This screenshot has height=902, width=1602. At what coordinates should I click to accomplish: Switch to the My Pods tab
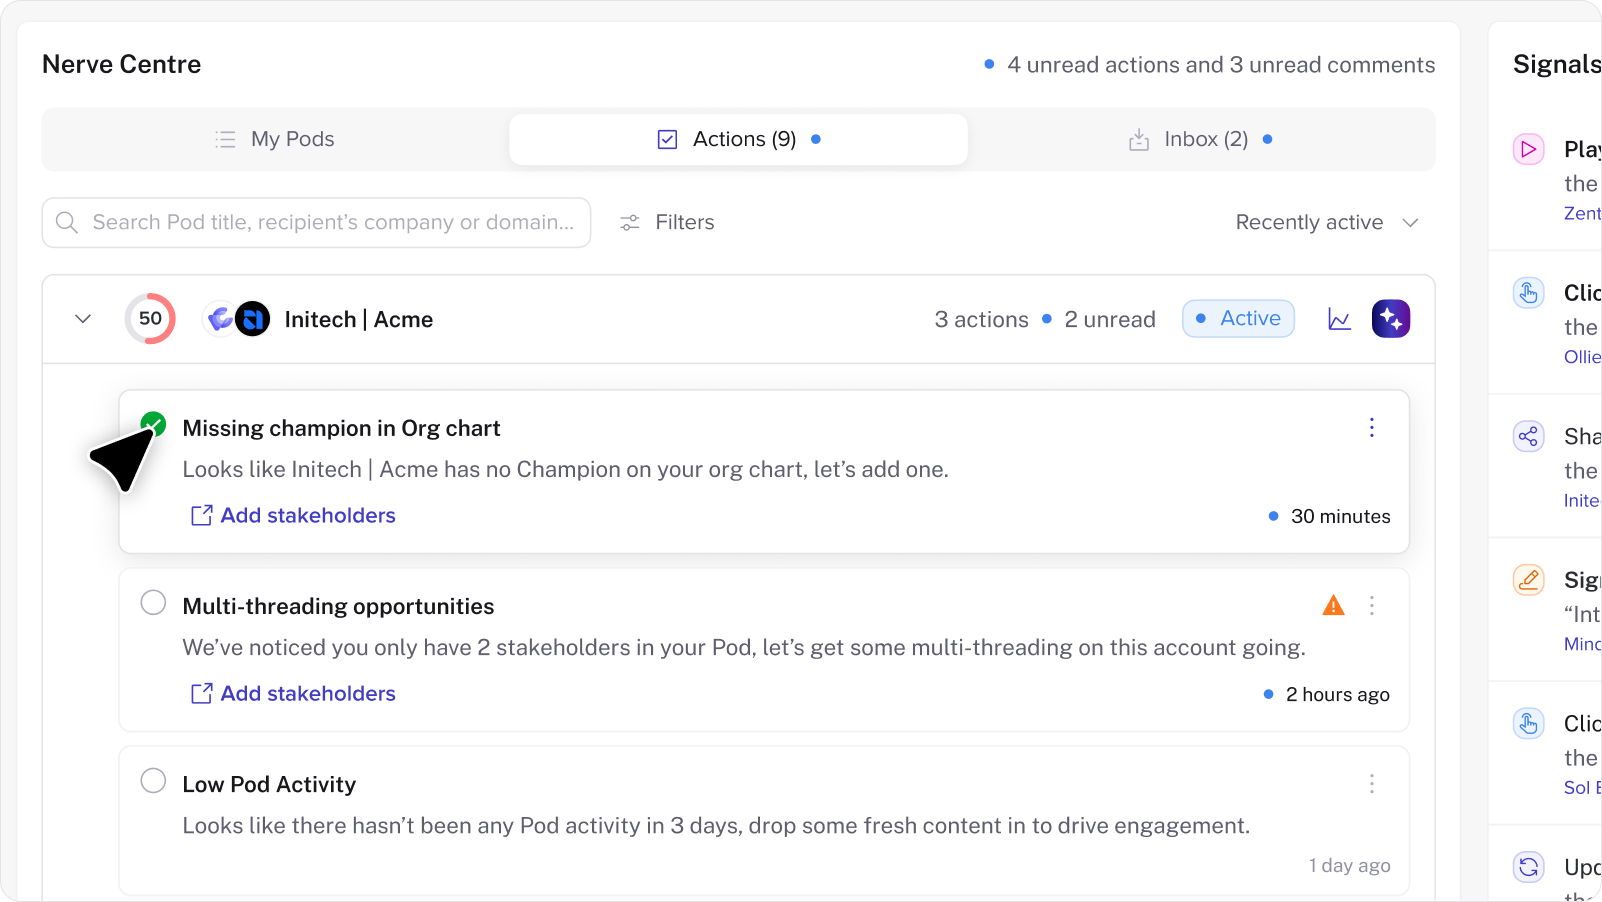point(275,139)
